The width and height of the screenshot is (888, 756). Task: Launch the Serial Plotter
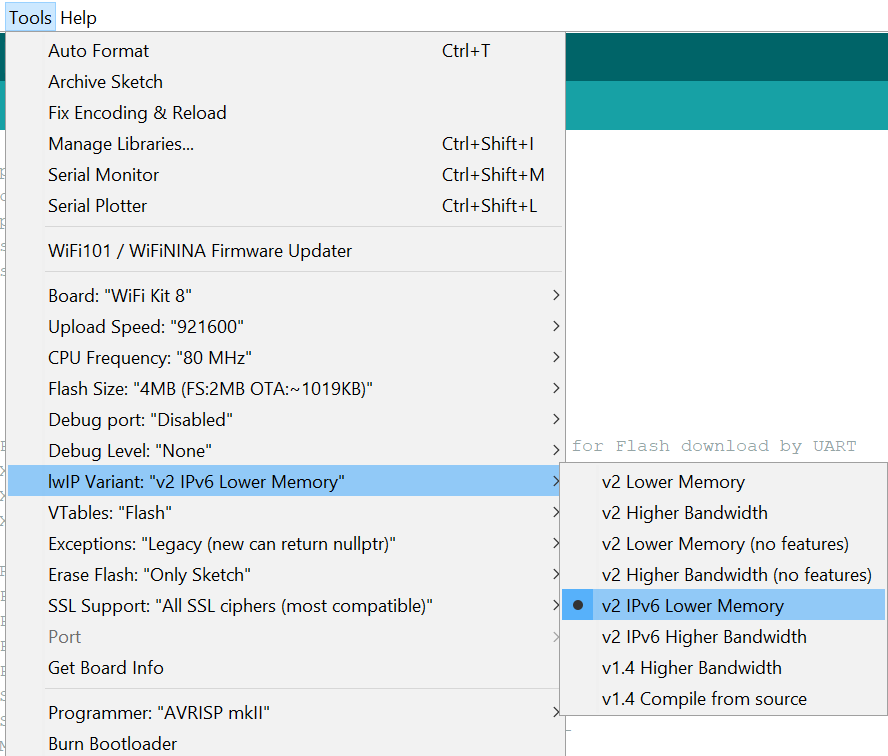[x=286, y=206]
